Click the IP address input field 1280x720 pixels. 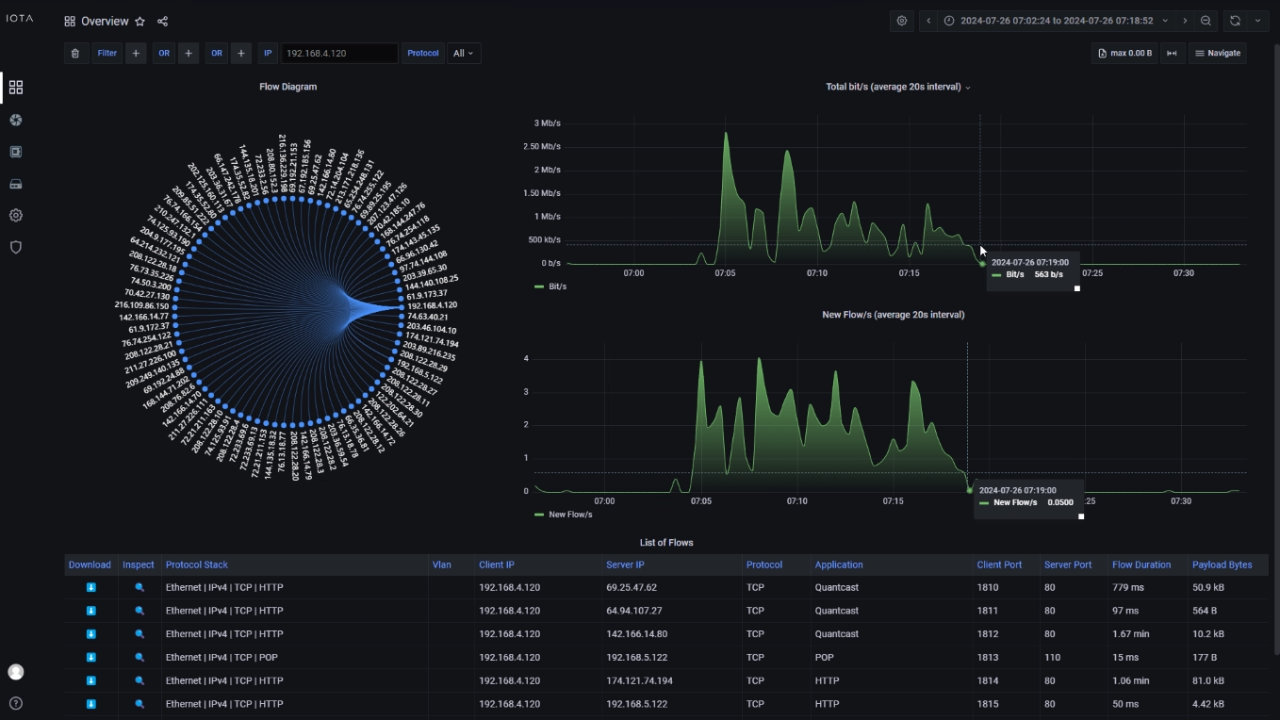pyautogui.click(x=339, y=53)
